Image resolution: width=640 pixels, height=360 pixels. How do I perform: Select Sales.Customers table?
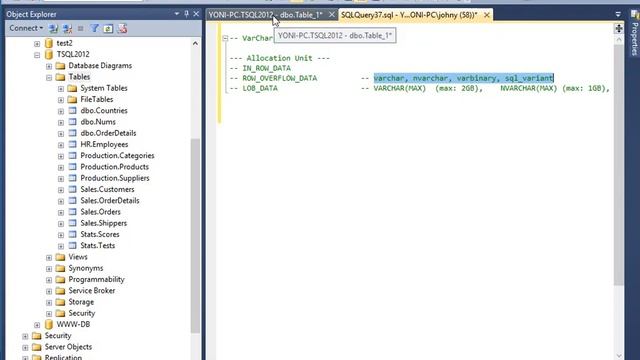(107, 189)
